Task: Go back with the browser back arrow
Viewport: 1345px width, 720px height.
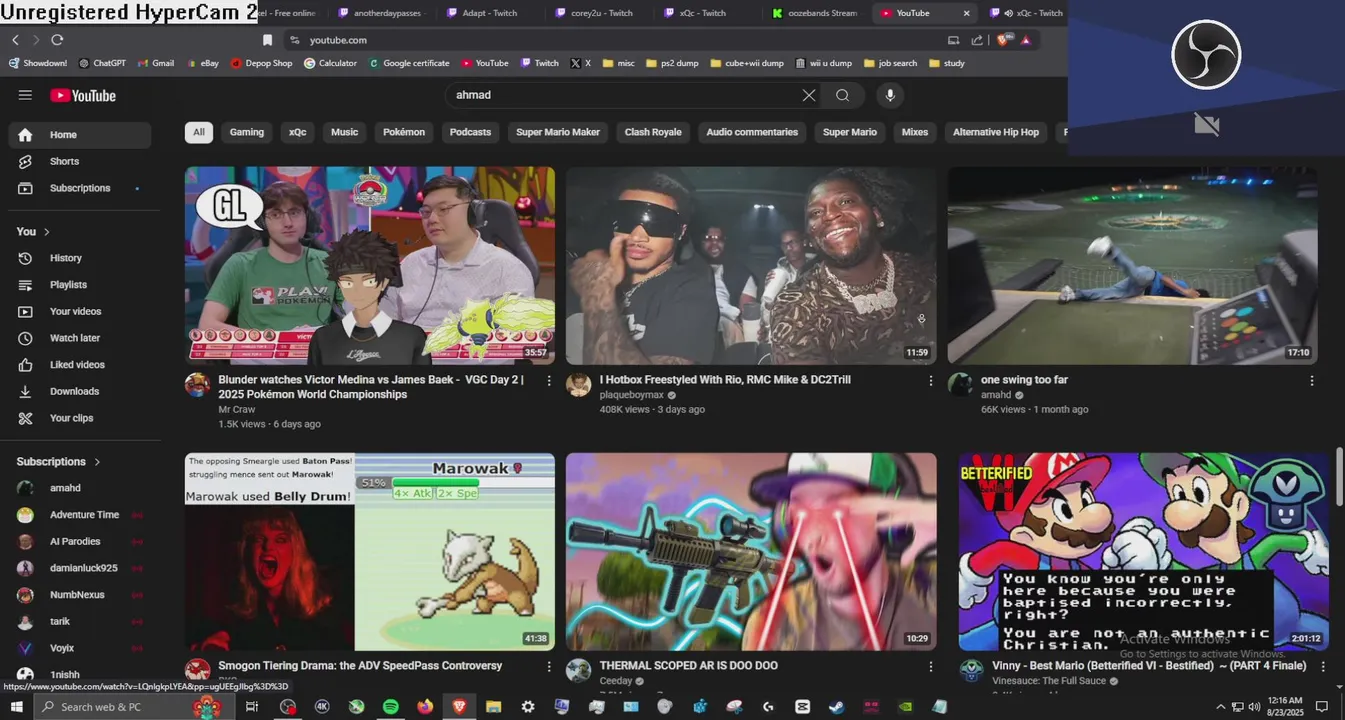Action: click(15, 40)
